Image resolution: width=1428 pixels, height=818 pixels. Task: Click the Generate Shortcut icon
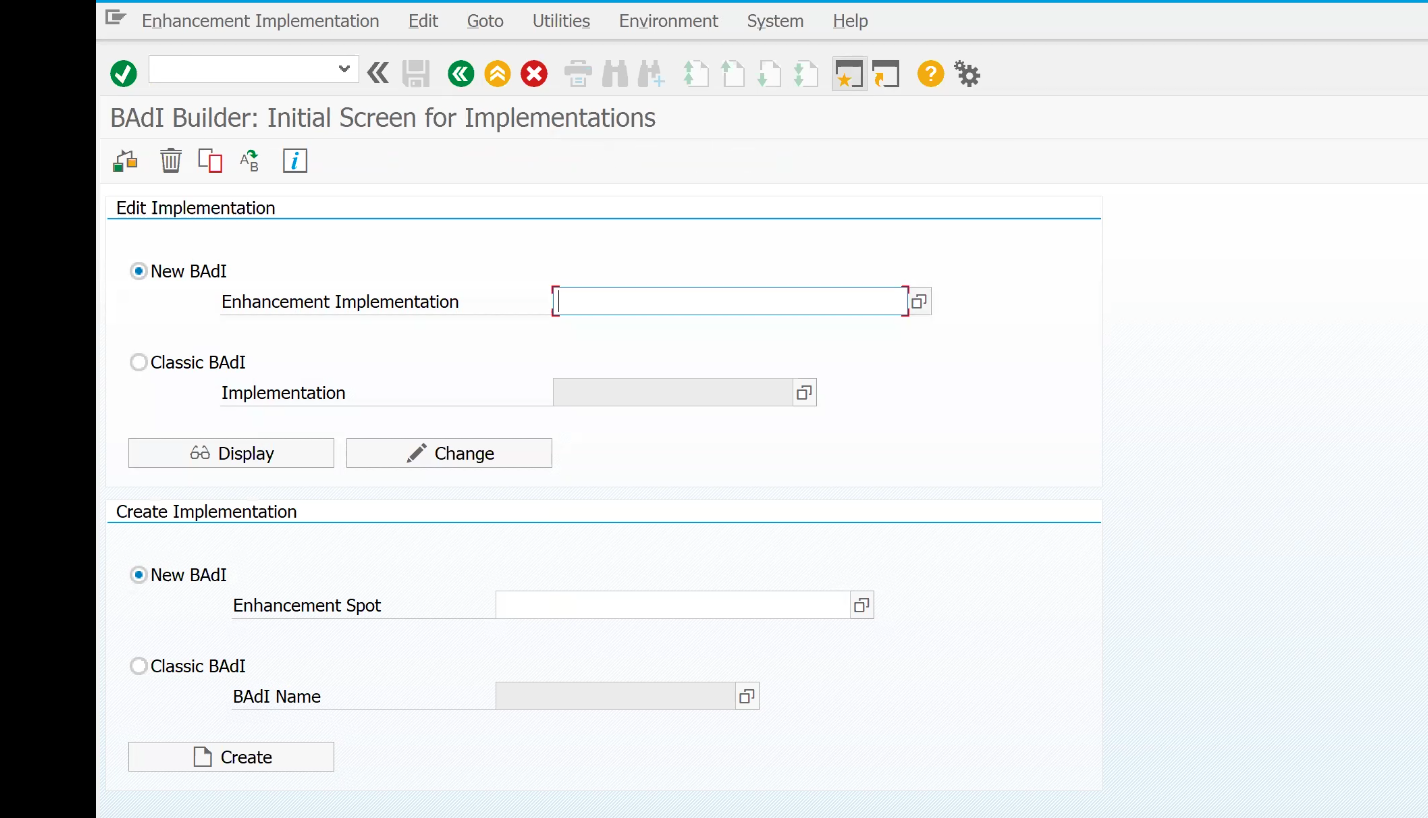(886, 73)
